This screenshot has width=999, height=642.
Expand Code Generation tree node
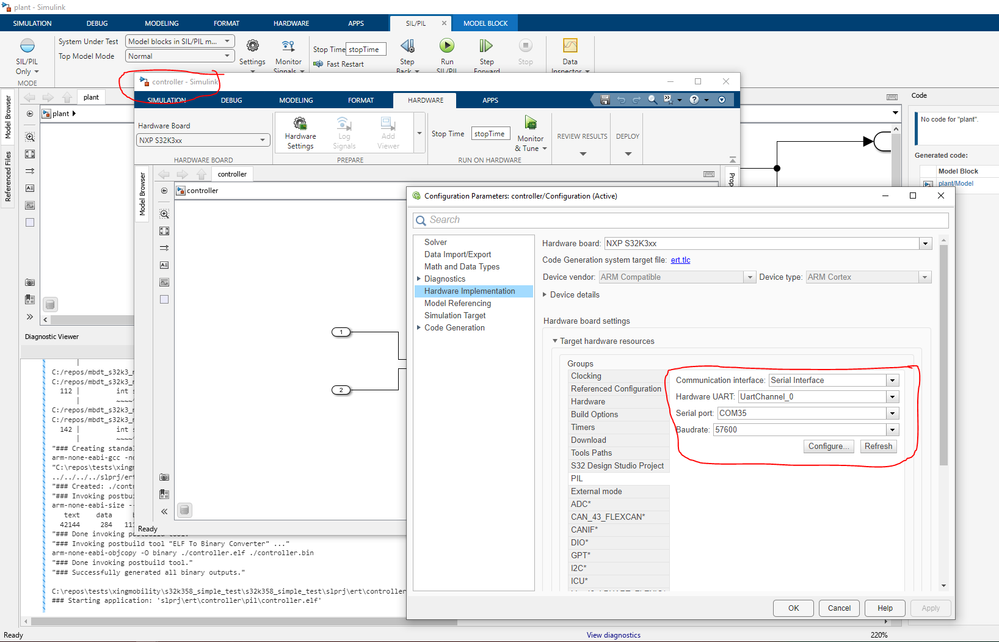click(419, 327)
